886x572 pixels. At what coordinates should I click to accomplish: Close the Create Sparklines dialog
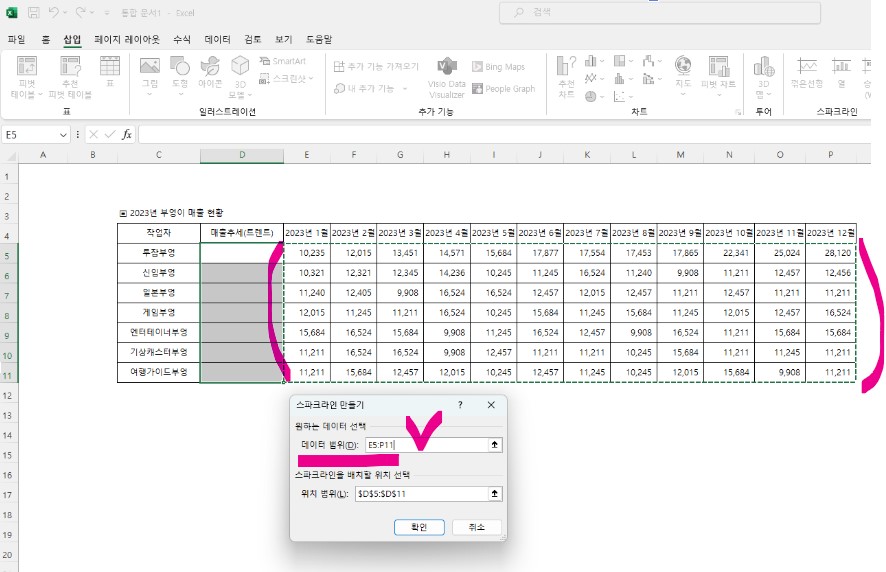pyautogui.click(x=491, y=405)
